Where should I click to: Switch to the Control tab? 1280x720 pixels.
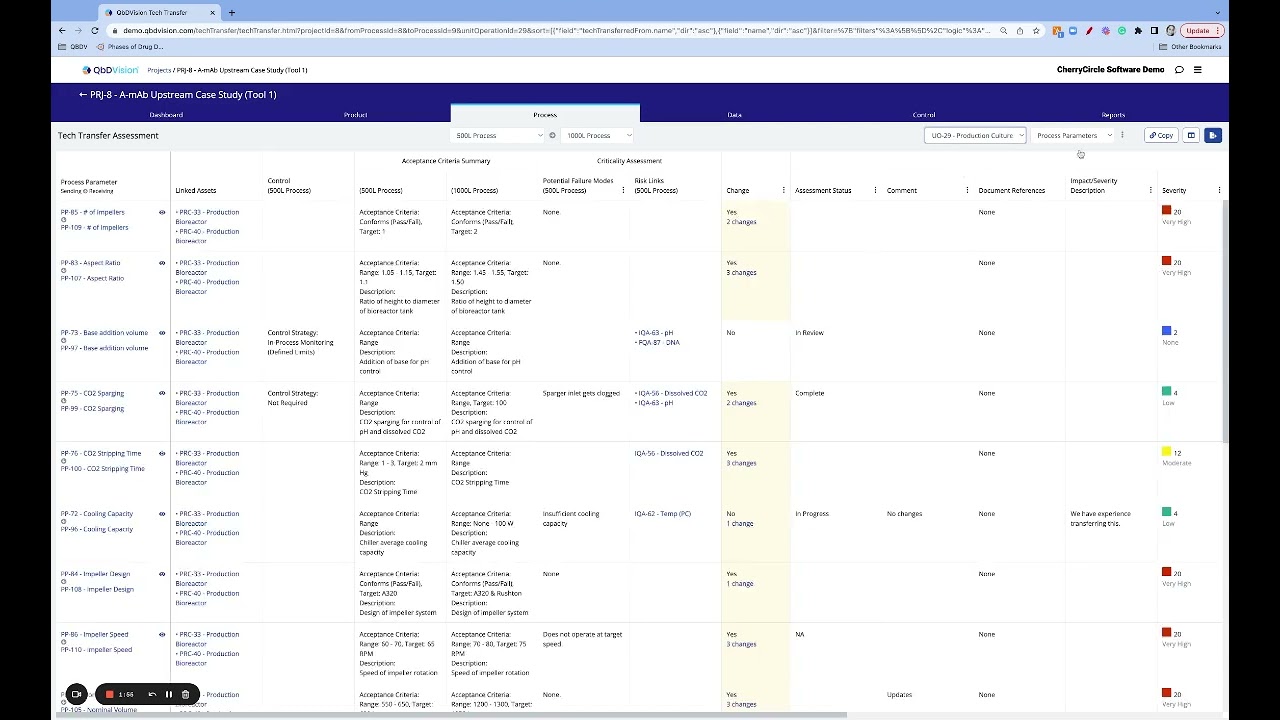[924, 115]
